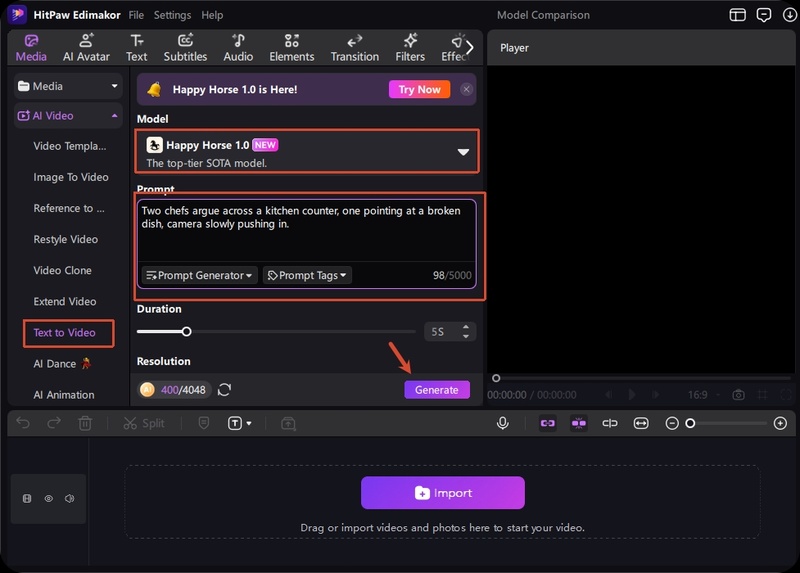This screenshot has height=573, width=800.
Task: Open the Settings menu
Action: [x=172, y=15]
